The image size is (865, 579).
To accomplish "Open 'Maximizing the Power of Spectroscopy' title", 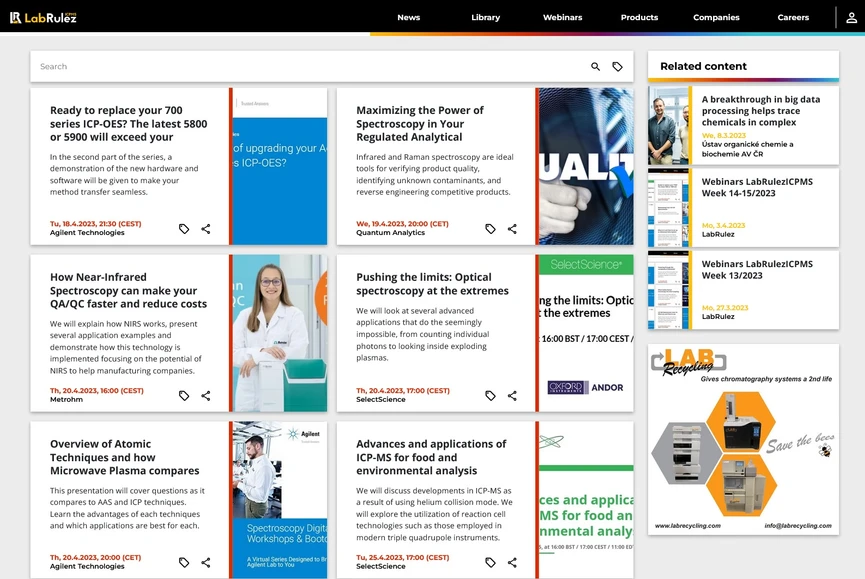I will coord(420,124).
